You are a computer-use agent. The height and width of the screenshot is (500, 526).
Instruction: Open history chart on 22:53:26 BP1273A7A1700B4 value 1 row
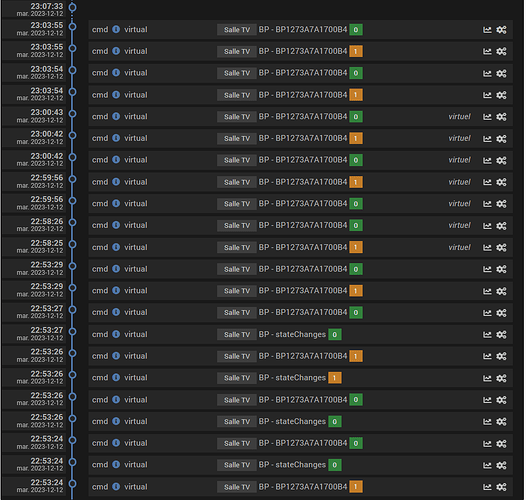487,356
